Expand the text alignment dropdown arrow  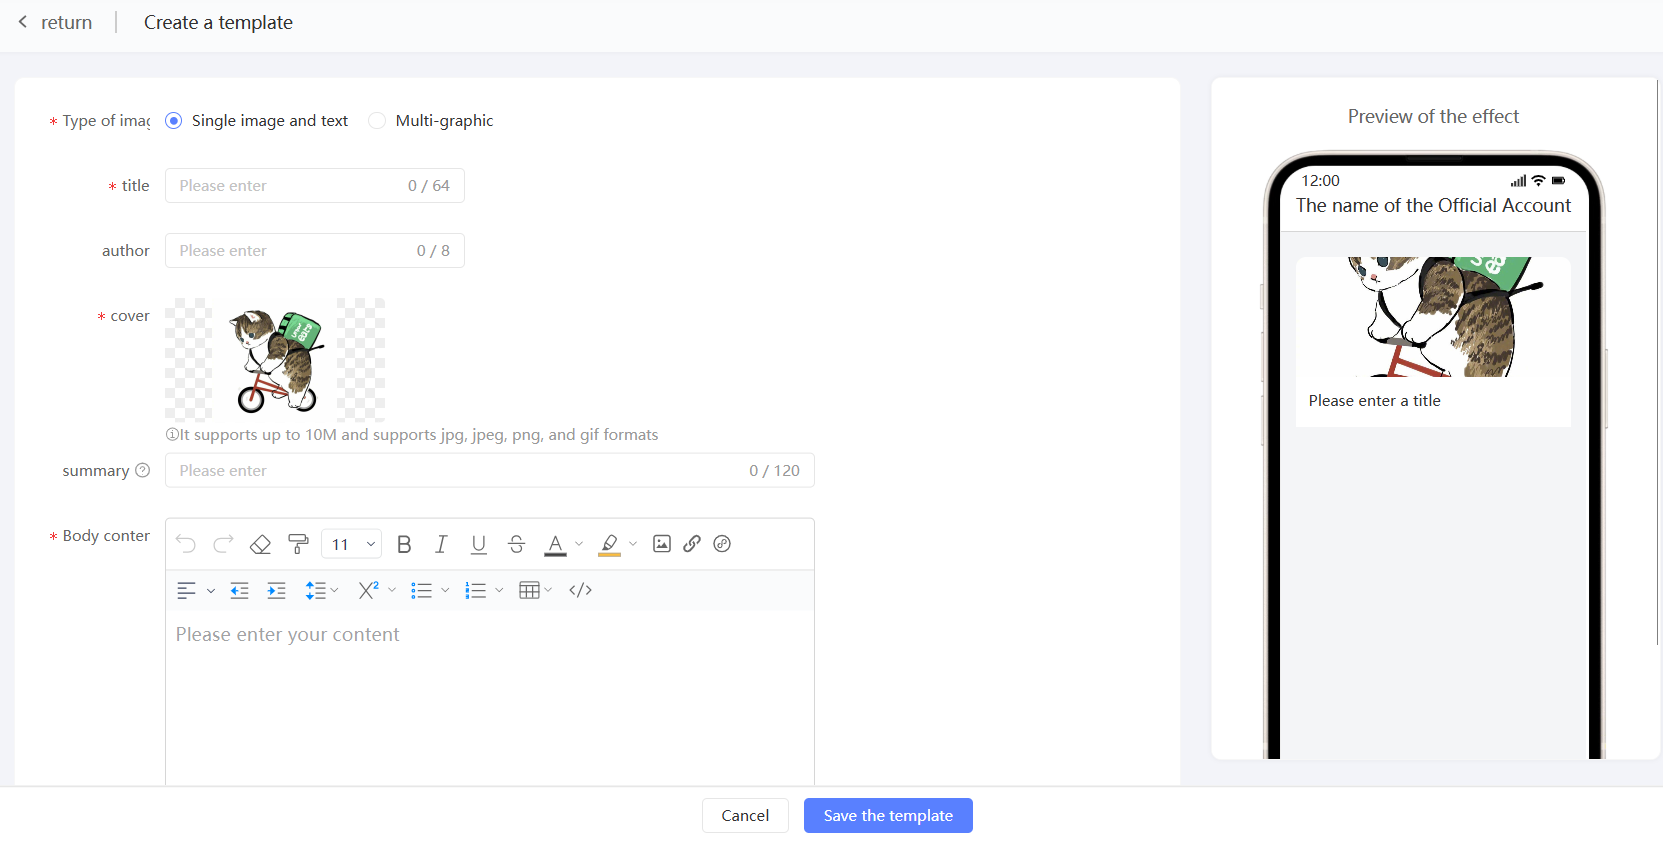[211, 591]
